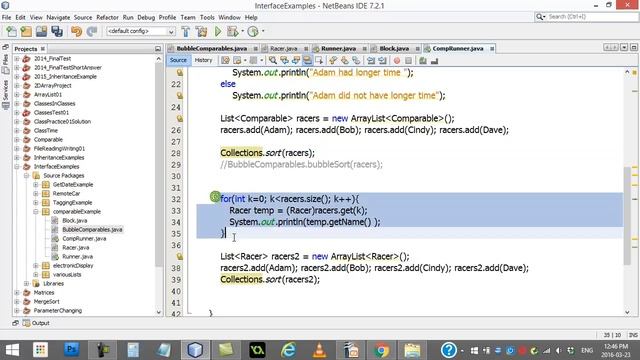
Task: Click the ENG language indicator
Action: pyautogui.click(x=587, y=350)
